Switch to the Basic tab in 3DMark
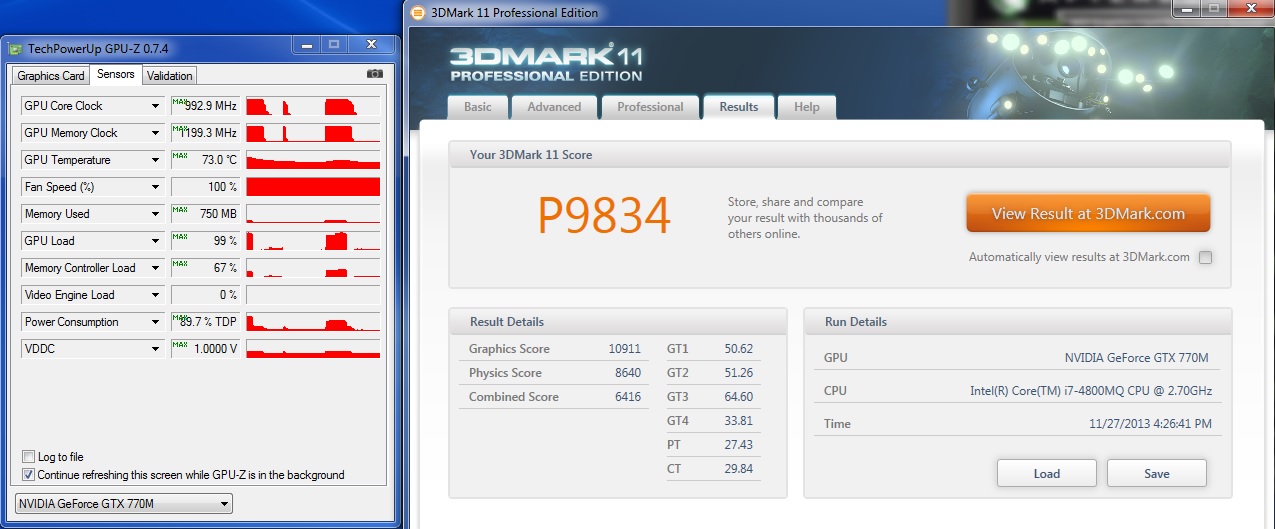The width and height of the screenshot is (1275, 529). point(478,107)
